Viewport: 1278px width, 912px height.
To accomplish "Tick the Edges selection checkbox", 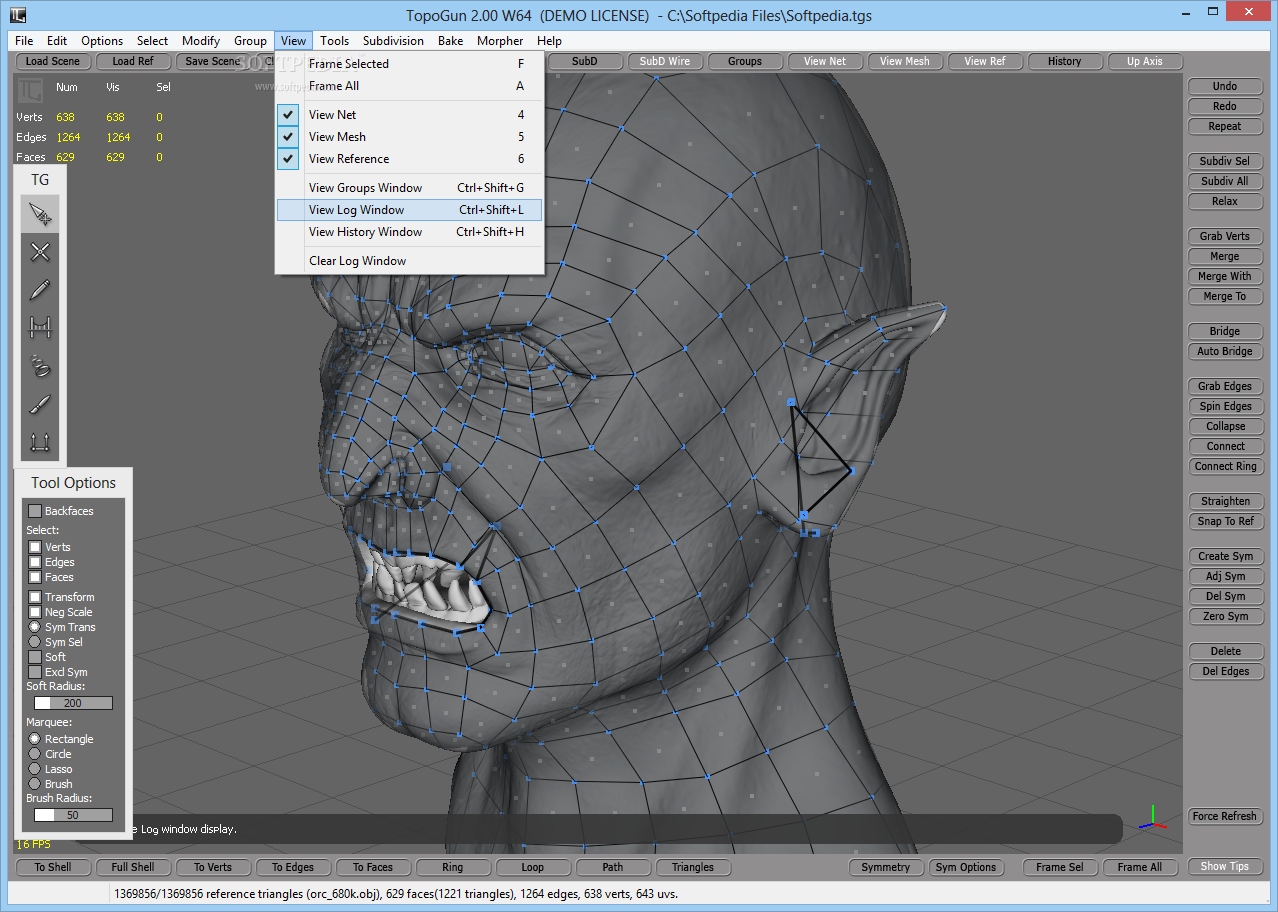I will pos(35,562).
